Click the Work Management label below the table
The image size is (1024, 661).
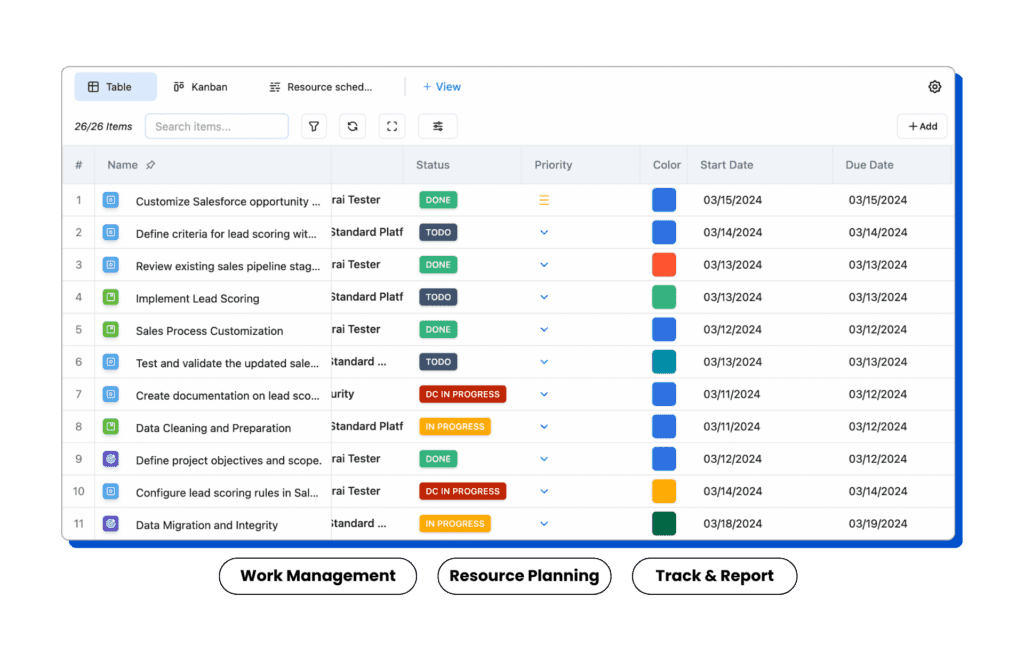tap(317, 576)
